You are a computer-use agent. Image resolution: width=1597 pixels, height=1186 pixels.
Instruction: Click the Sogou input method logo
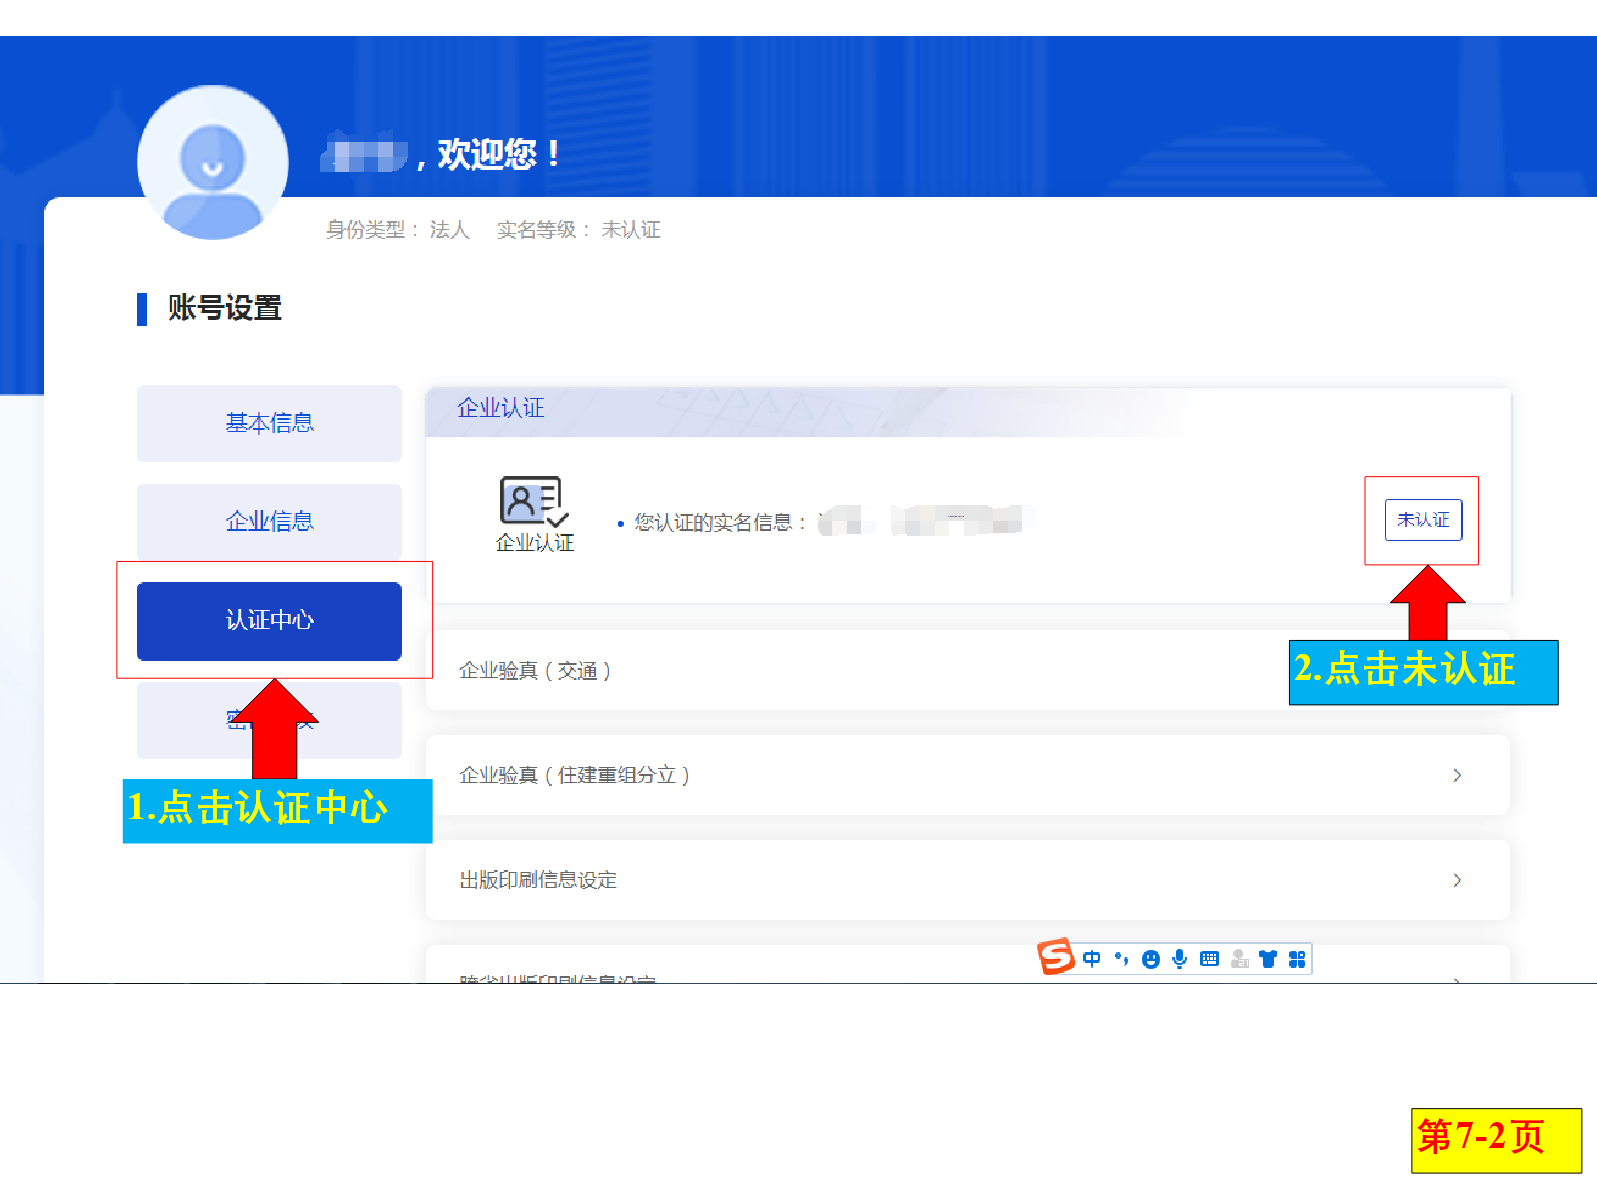(x=1055, y=957)
